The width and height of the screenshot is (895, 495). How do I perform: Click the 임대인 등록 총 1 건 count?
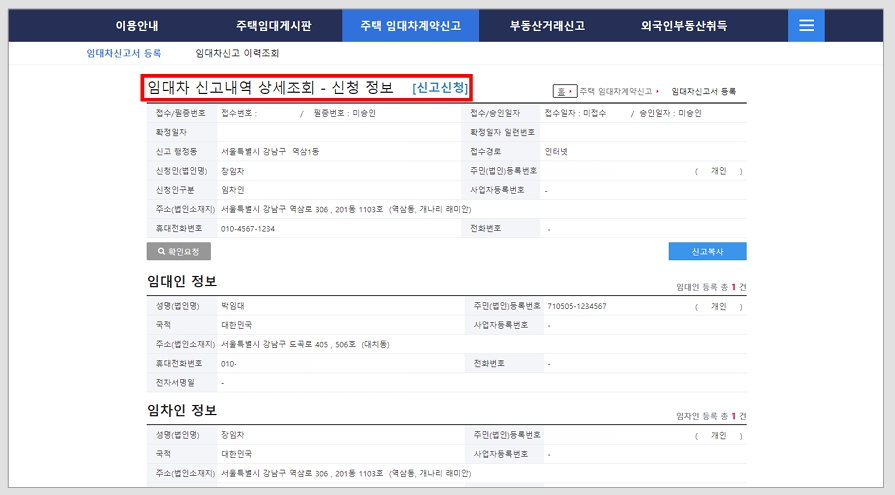[x=711, y=287]
